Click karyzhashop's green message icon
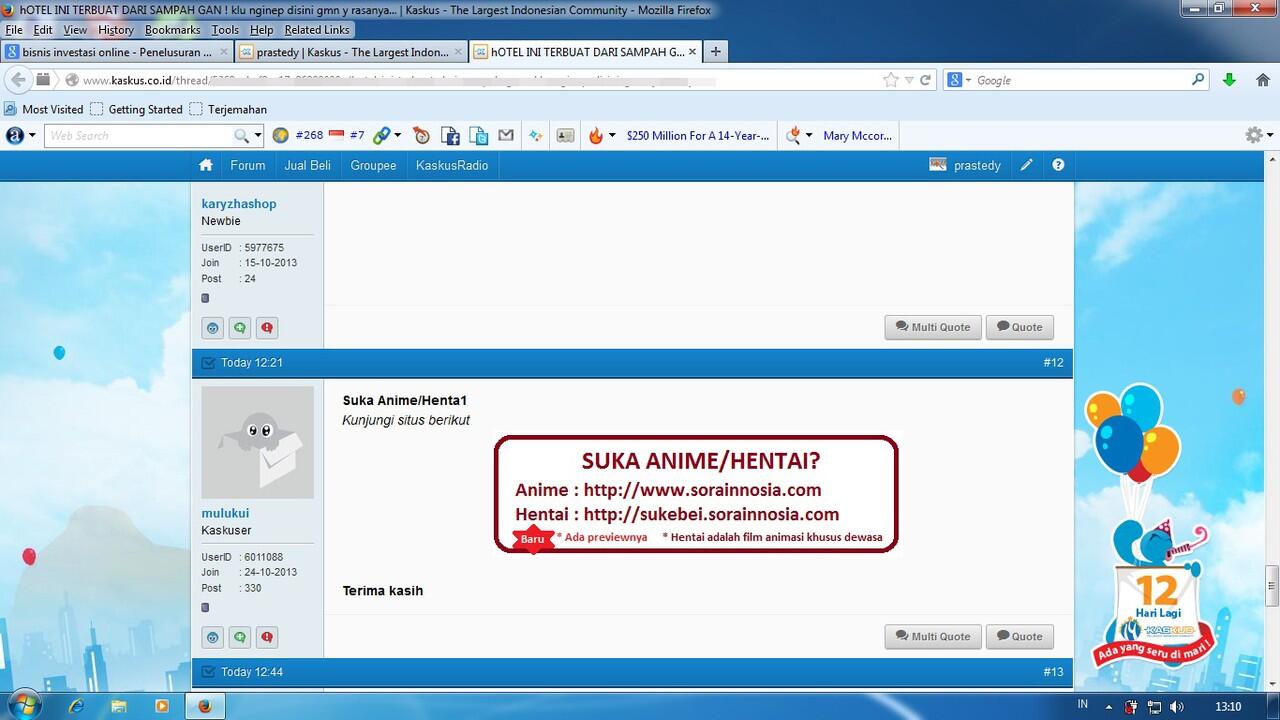1280x720 pixels. pos(240,328)
